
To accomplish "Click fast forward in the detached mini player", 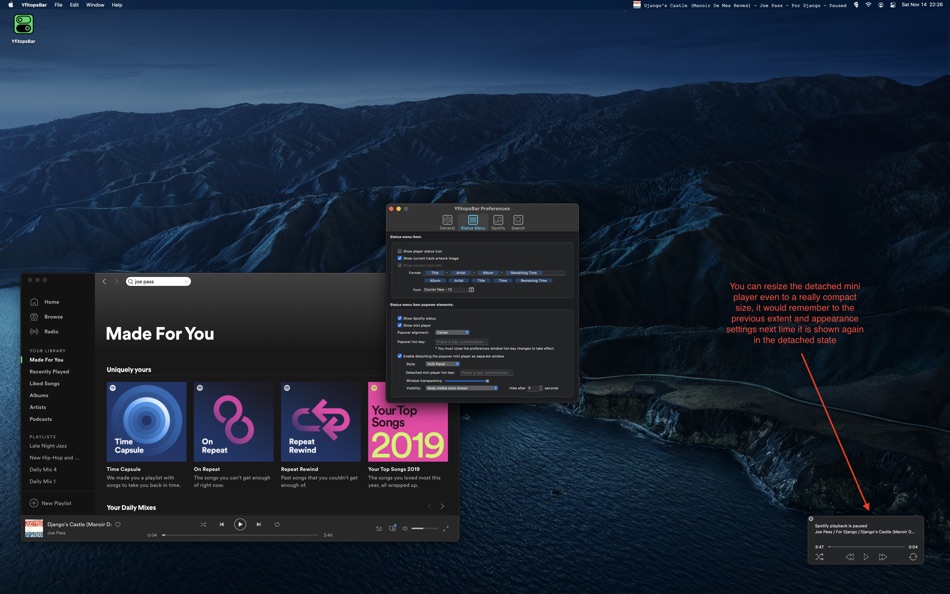I will point(883,557).
